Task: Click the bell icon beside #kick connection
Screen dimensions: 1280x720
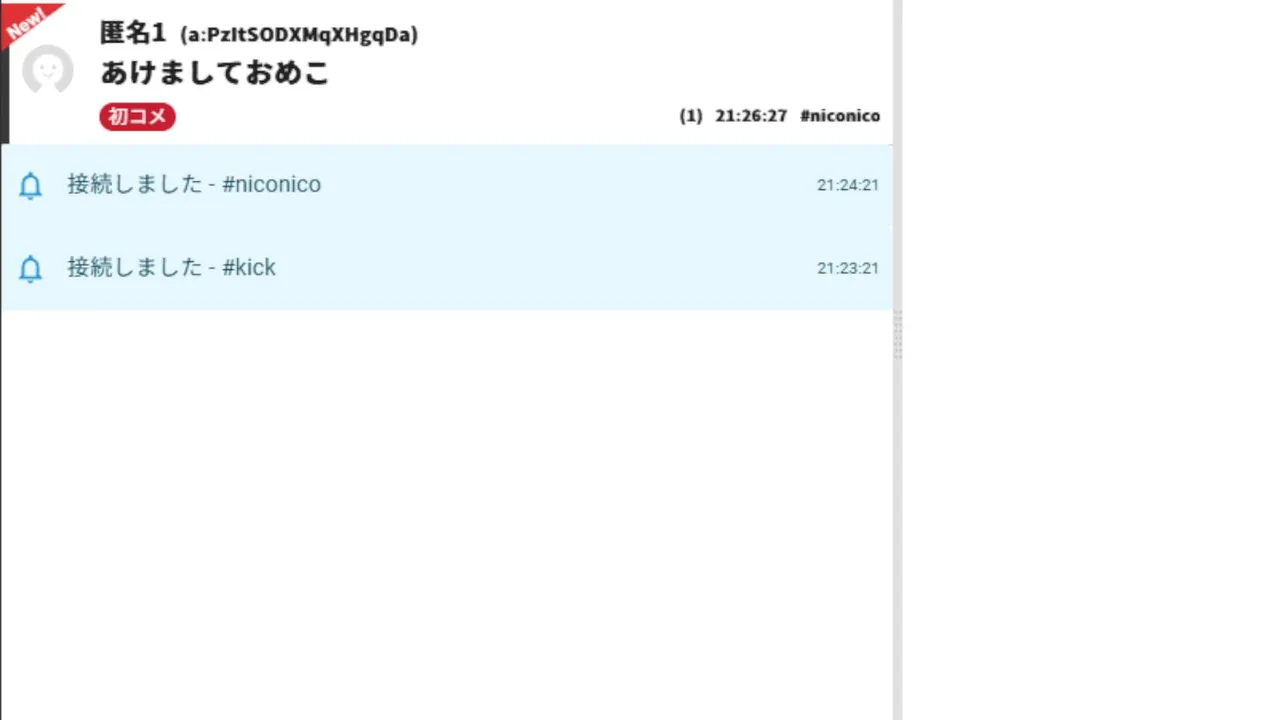Action: tap(31, 268)
